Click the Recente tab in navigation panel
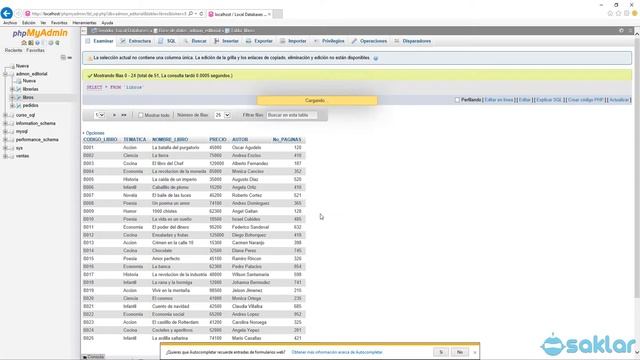 point(13,50)
